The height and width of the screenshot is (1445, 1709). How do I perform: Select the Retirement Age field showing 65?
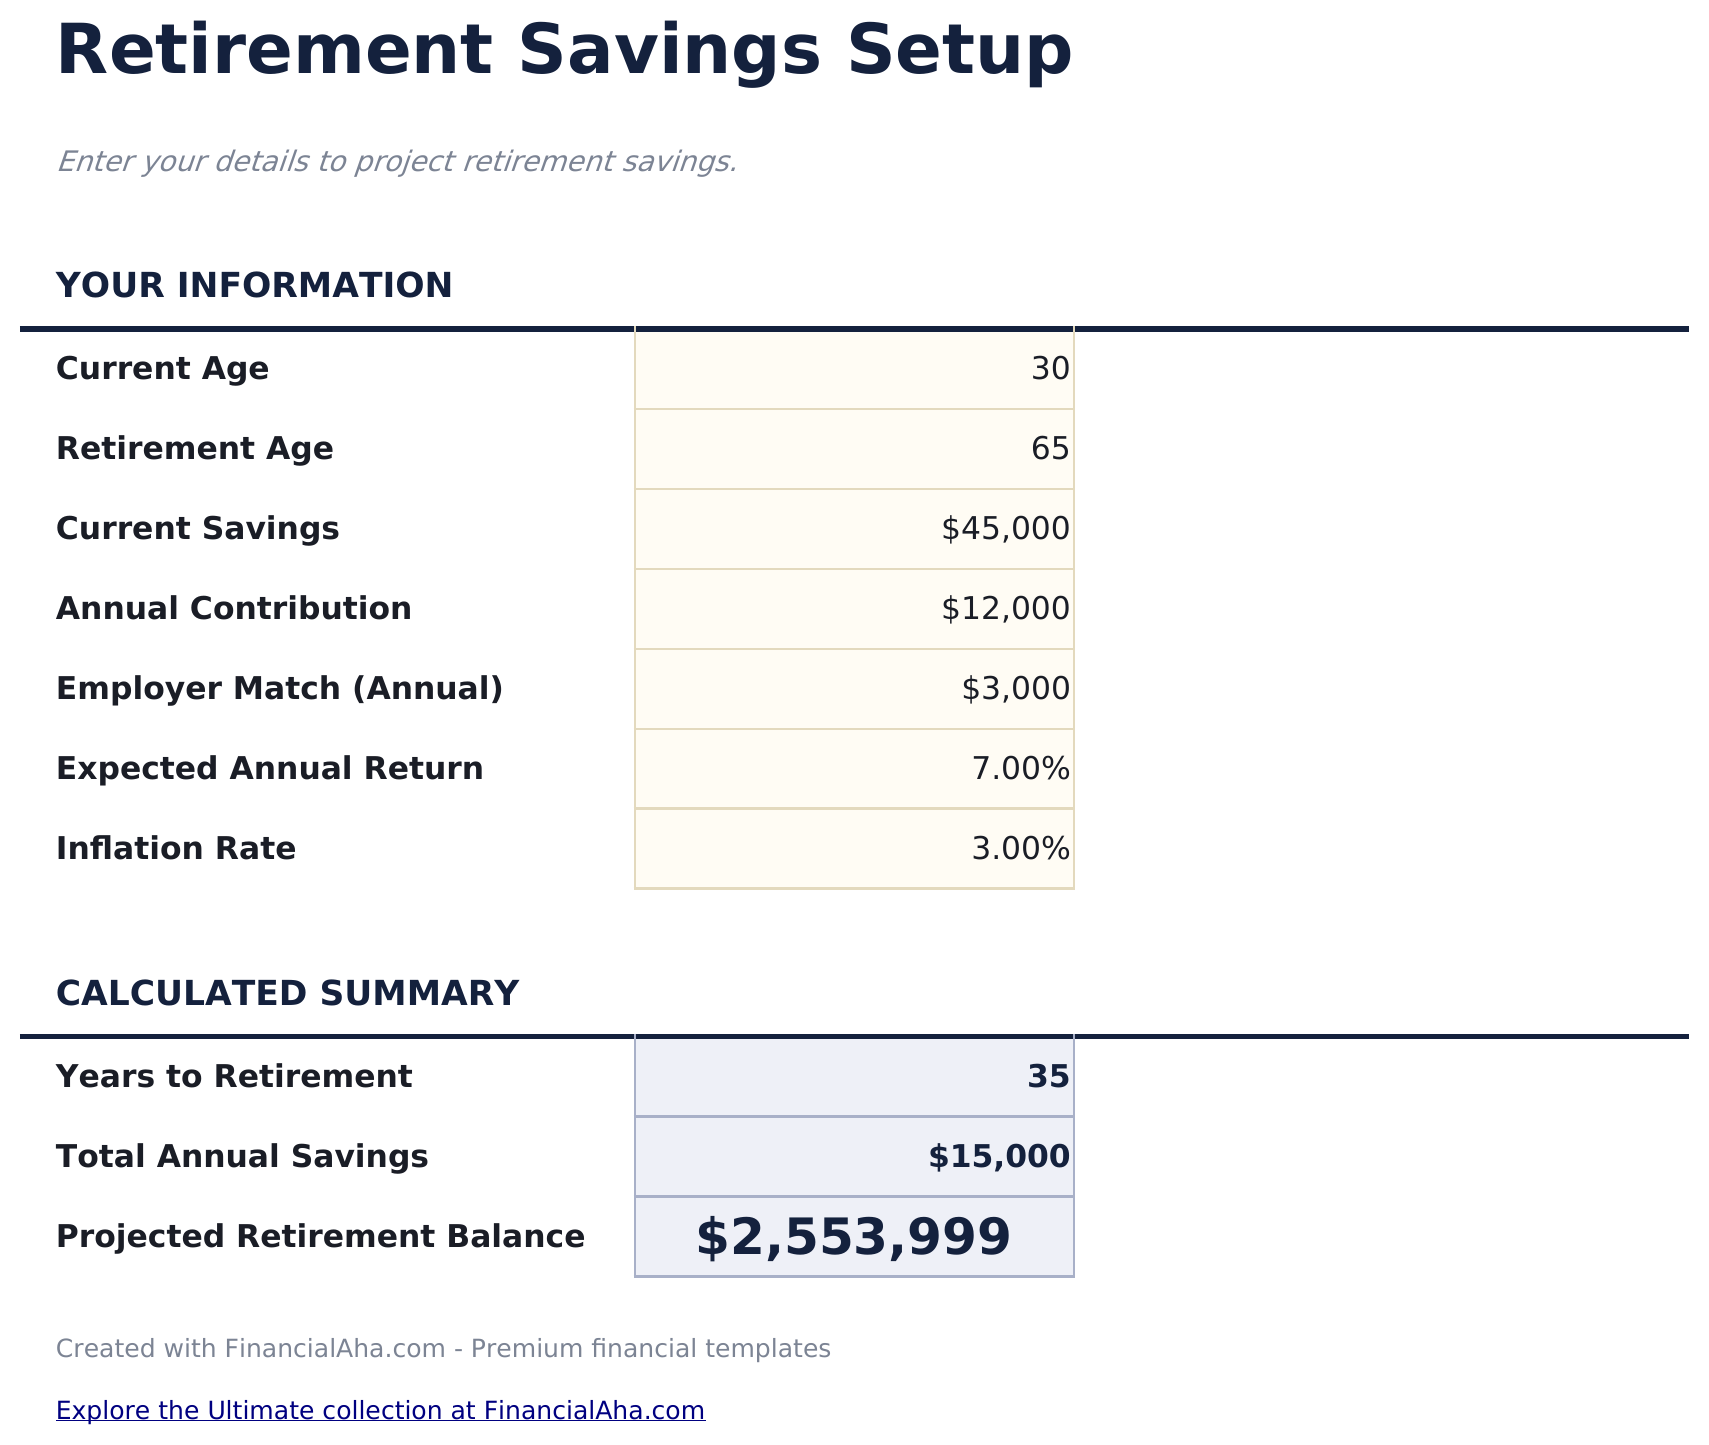coord(853,448)
